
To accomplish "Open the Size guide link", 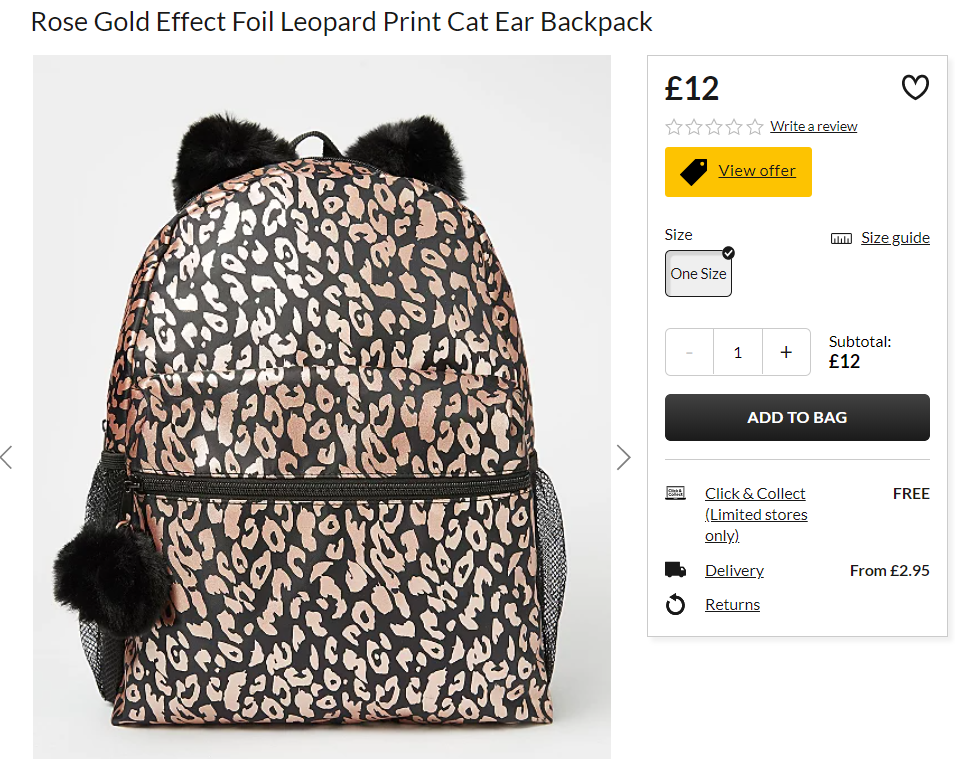I will (x=895, y=238).
